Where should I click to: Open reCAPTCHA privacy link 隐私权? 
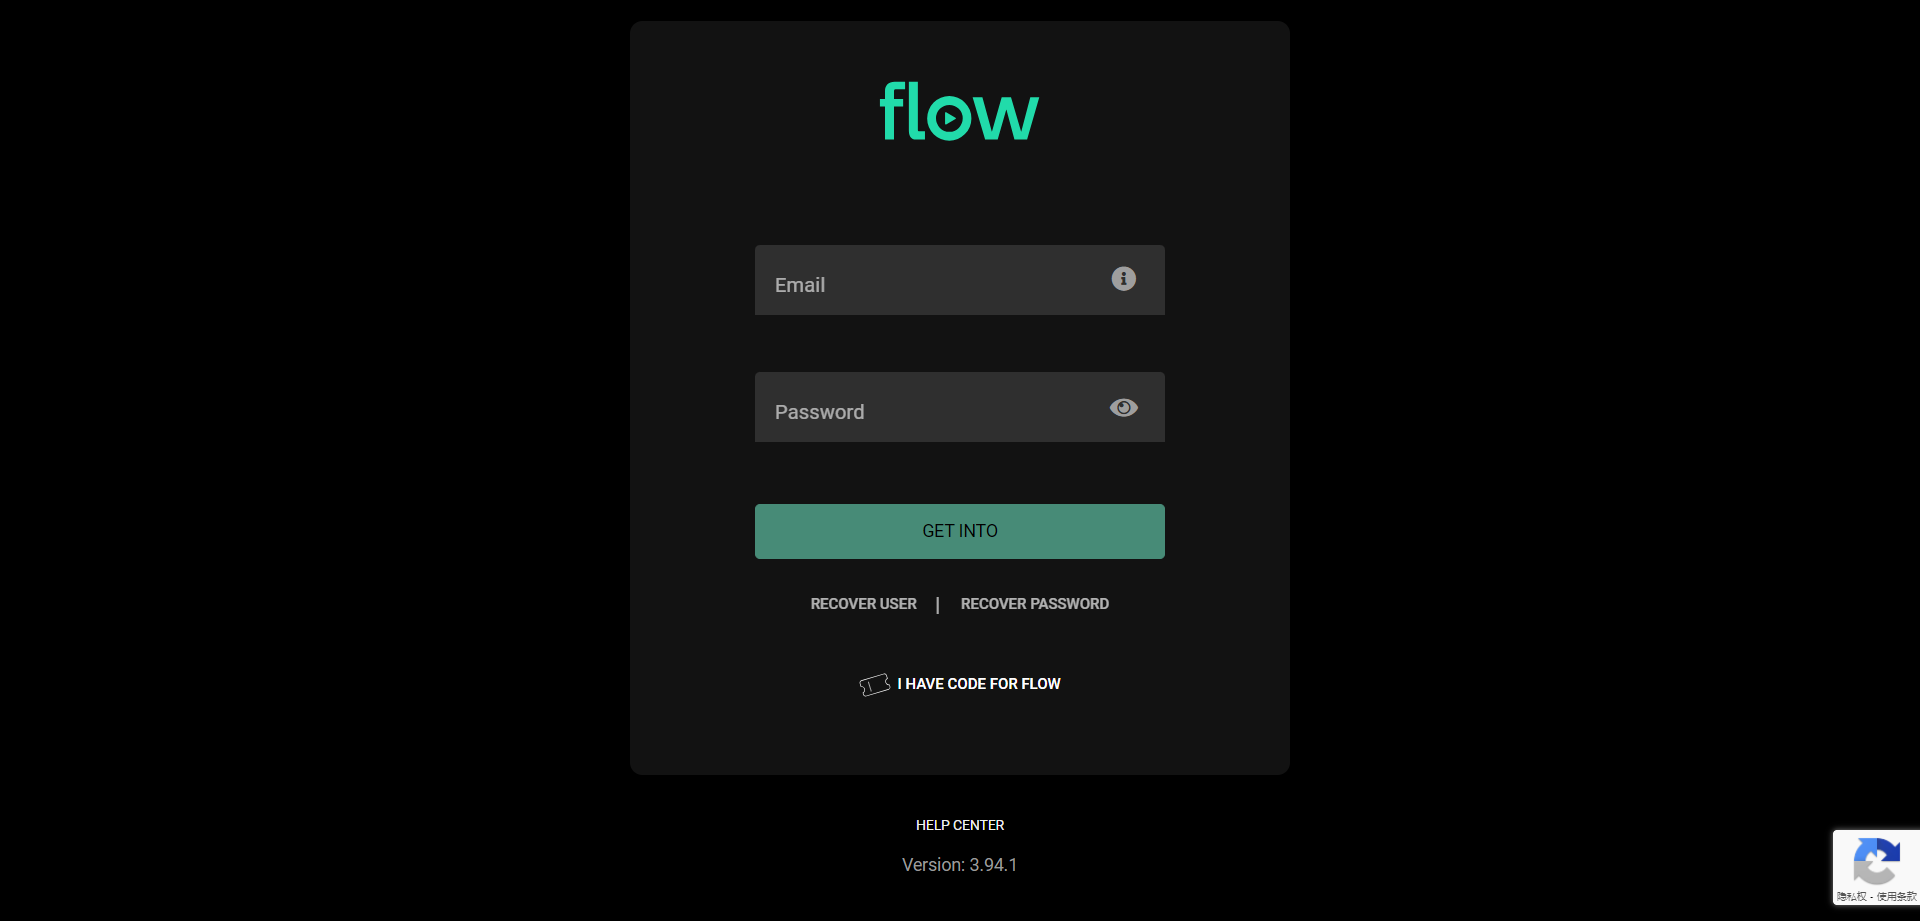pyautogui.click(x=1851, y=897)
